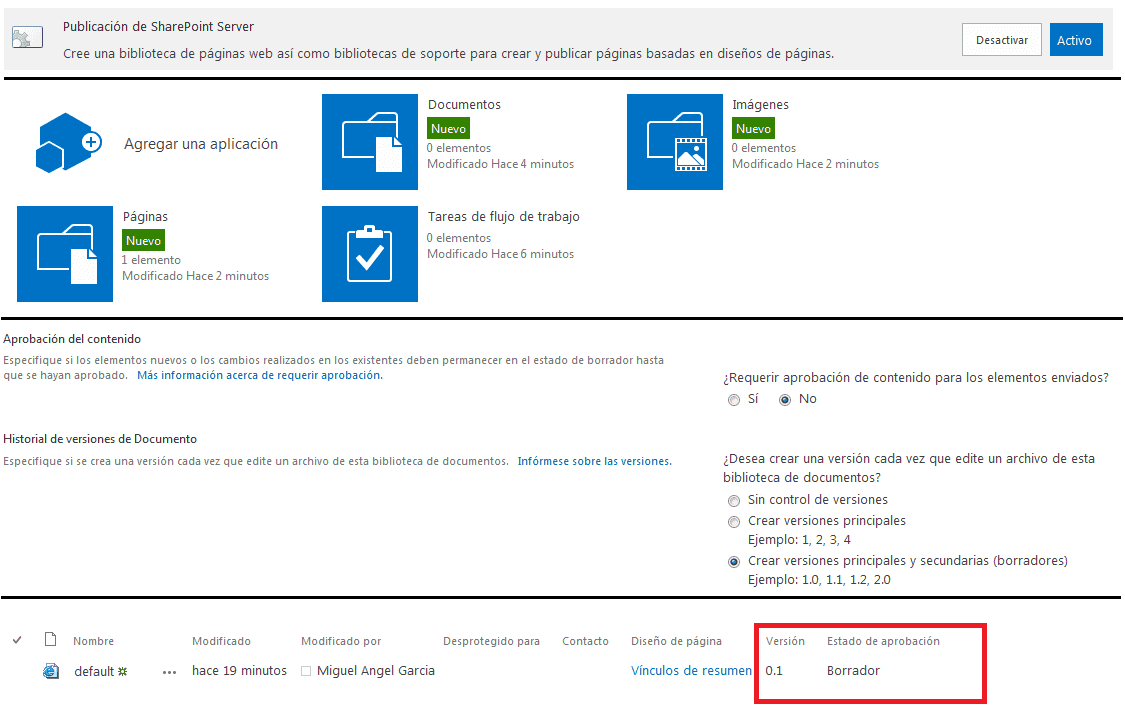Click the 1 elemento count under Páginas
This screenshot has height=718, width=1125.
151,260
